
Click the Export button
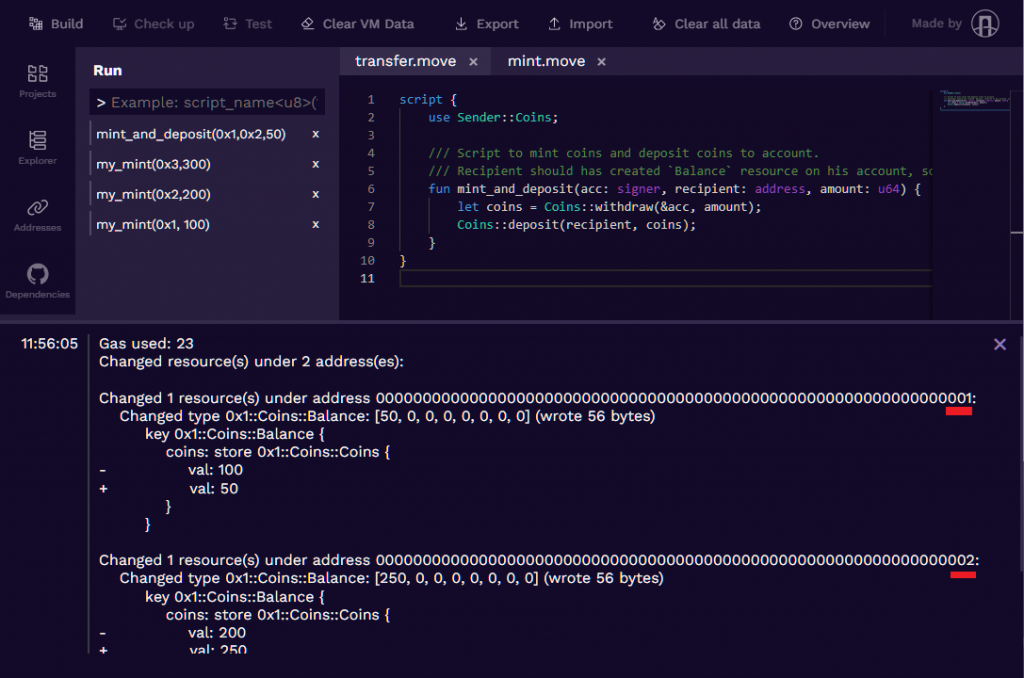pyautogui.click(x=486, y=24)
